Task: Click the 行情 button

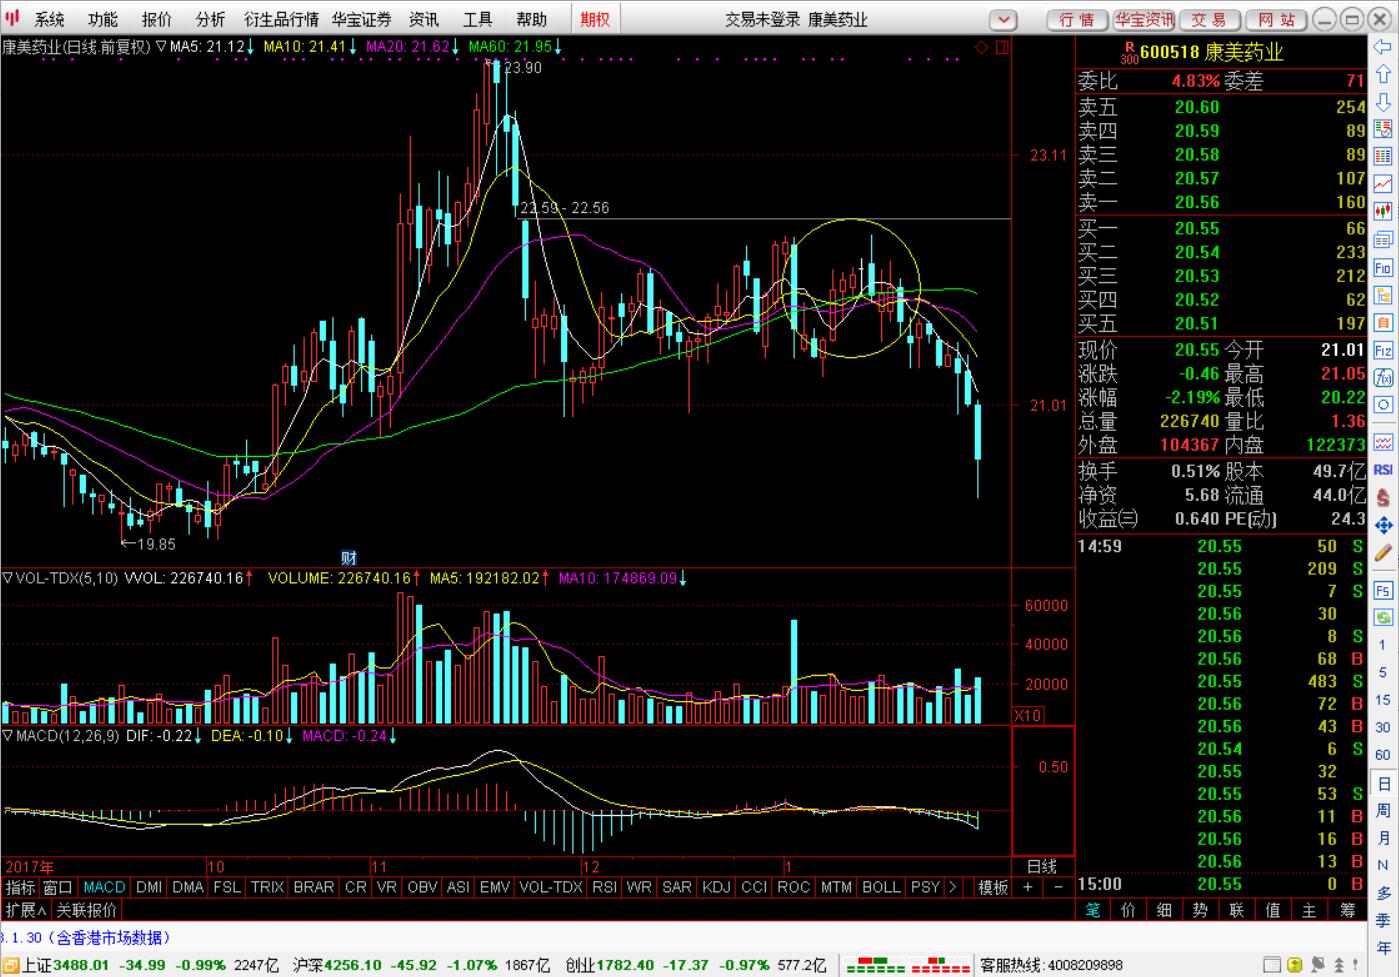Action: pyautogui.click(x=1077, y=20)
